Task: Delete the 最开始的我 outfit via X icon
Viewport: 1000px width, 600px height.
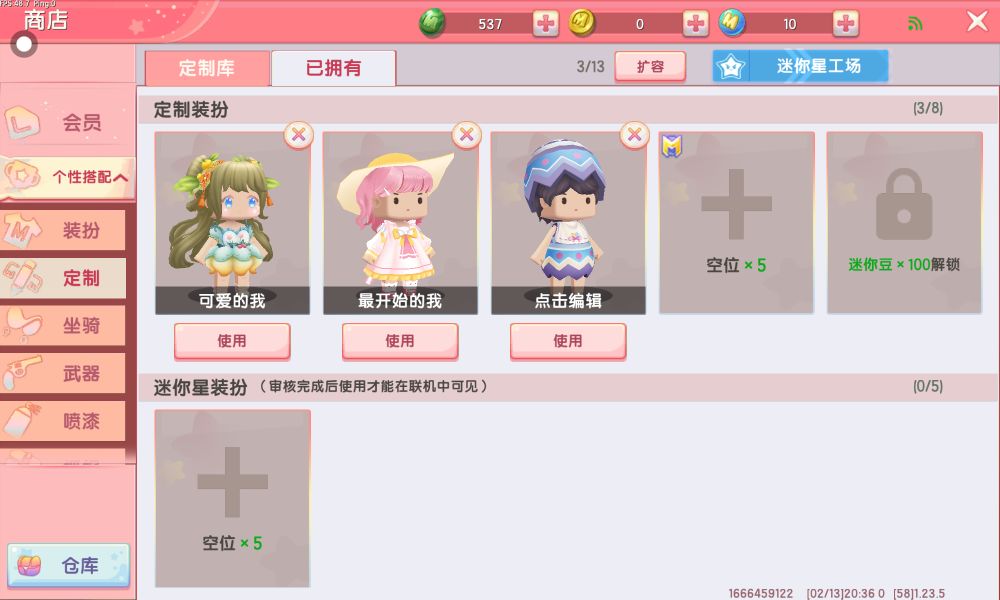Action: click(x=466, y=135)
